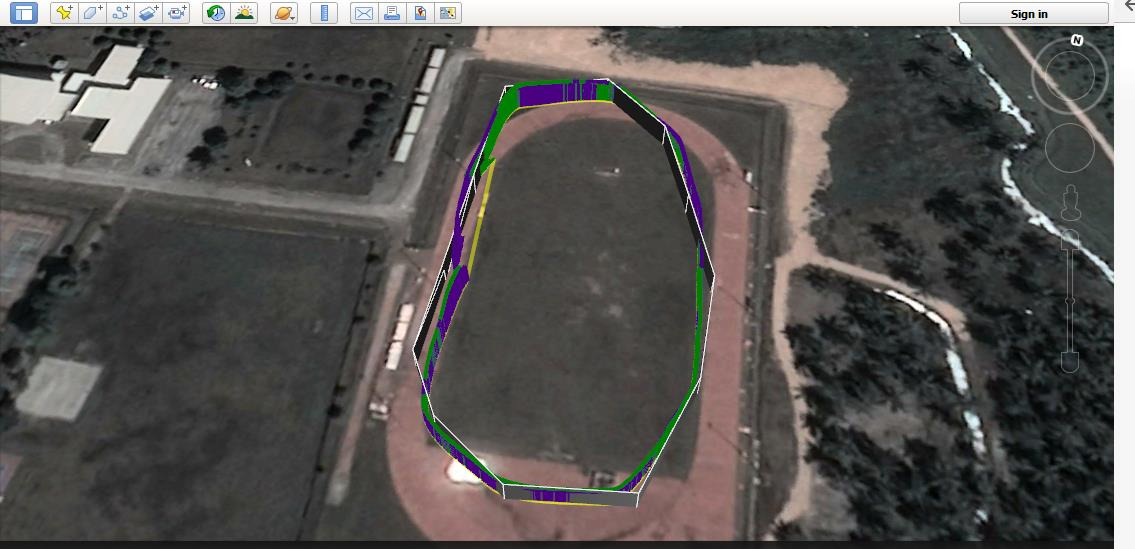Toggle sunlight across the landscape
This screenshot has height=549, width=1135.
coord(244,13)
